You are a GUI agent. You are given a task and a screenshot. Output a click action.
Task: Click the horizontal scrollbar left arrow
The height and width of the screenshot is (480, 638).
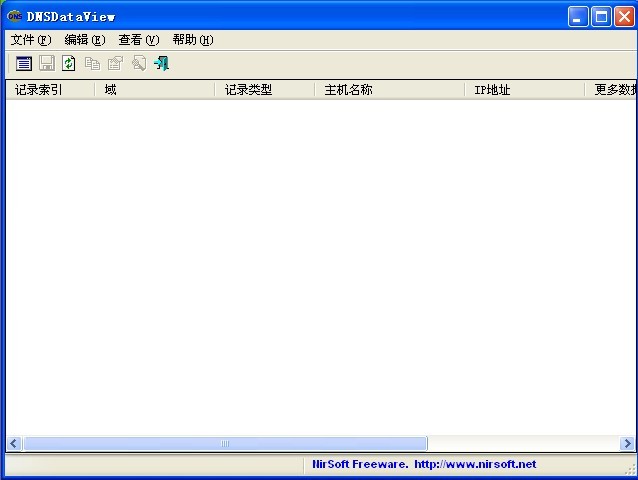tap(14, 443)
